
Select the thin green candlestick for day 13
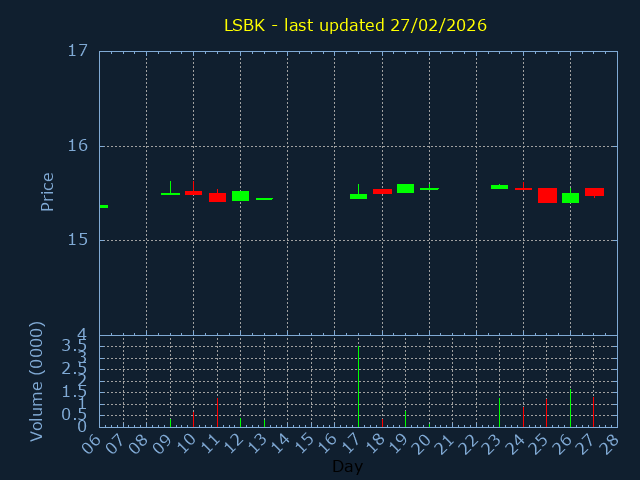(x=264, y=199)
